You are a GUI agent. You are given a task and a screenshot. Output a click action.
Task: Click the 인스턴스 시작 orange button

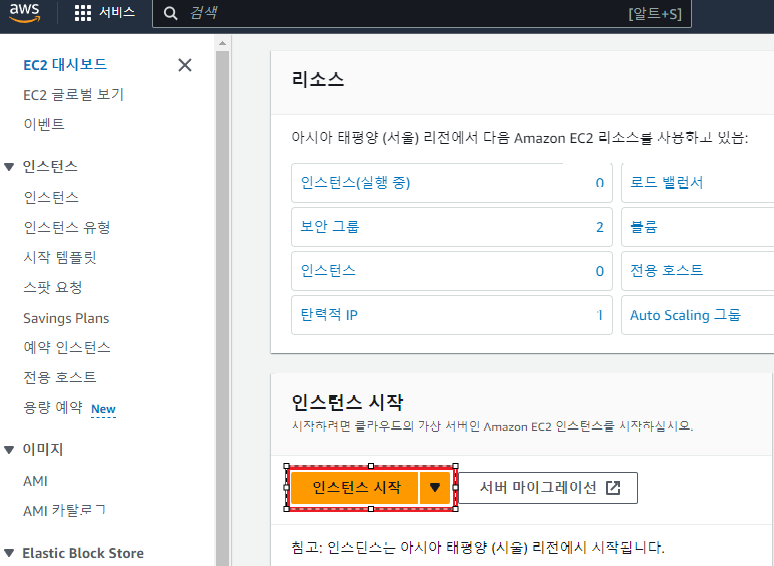pos(354,488)
